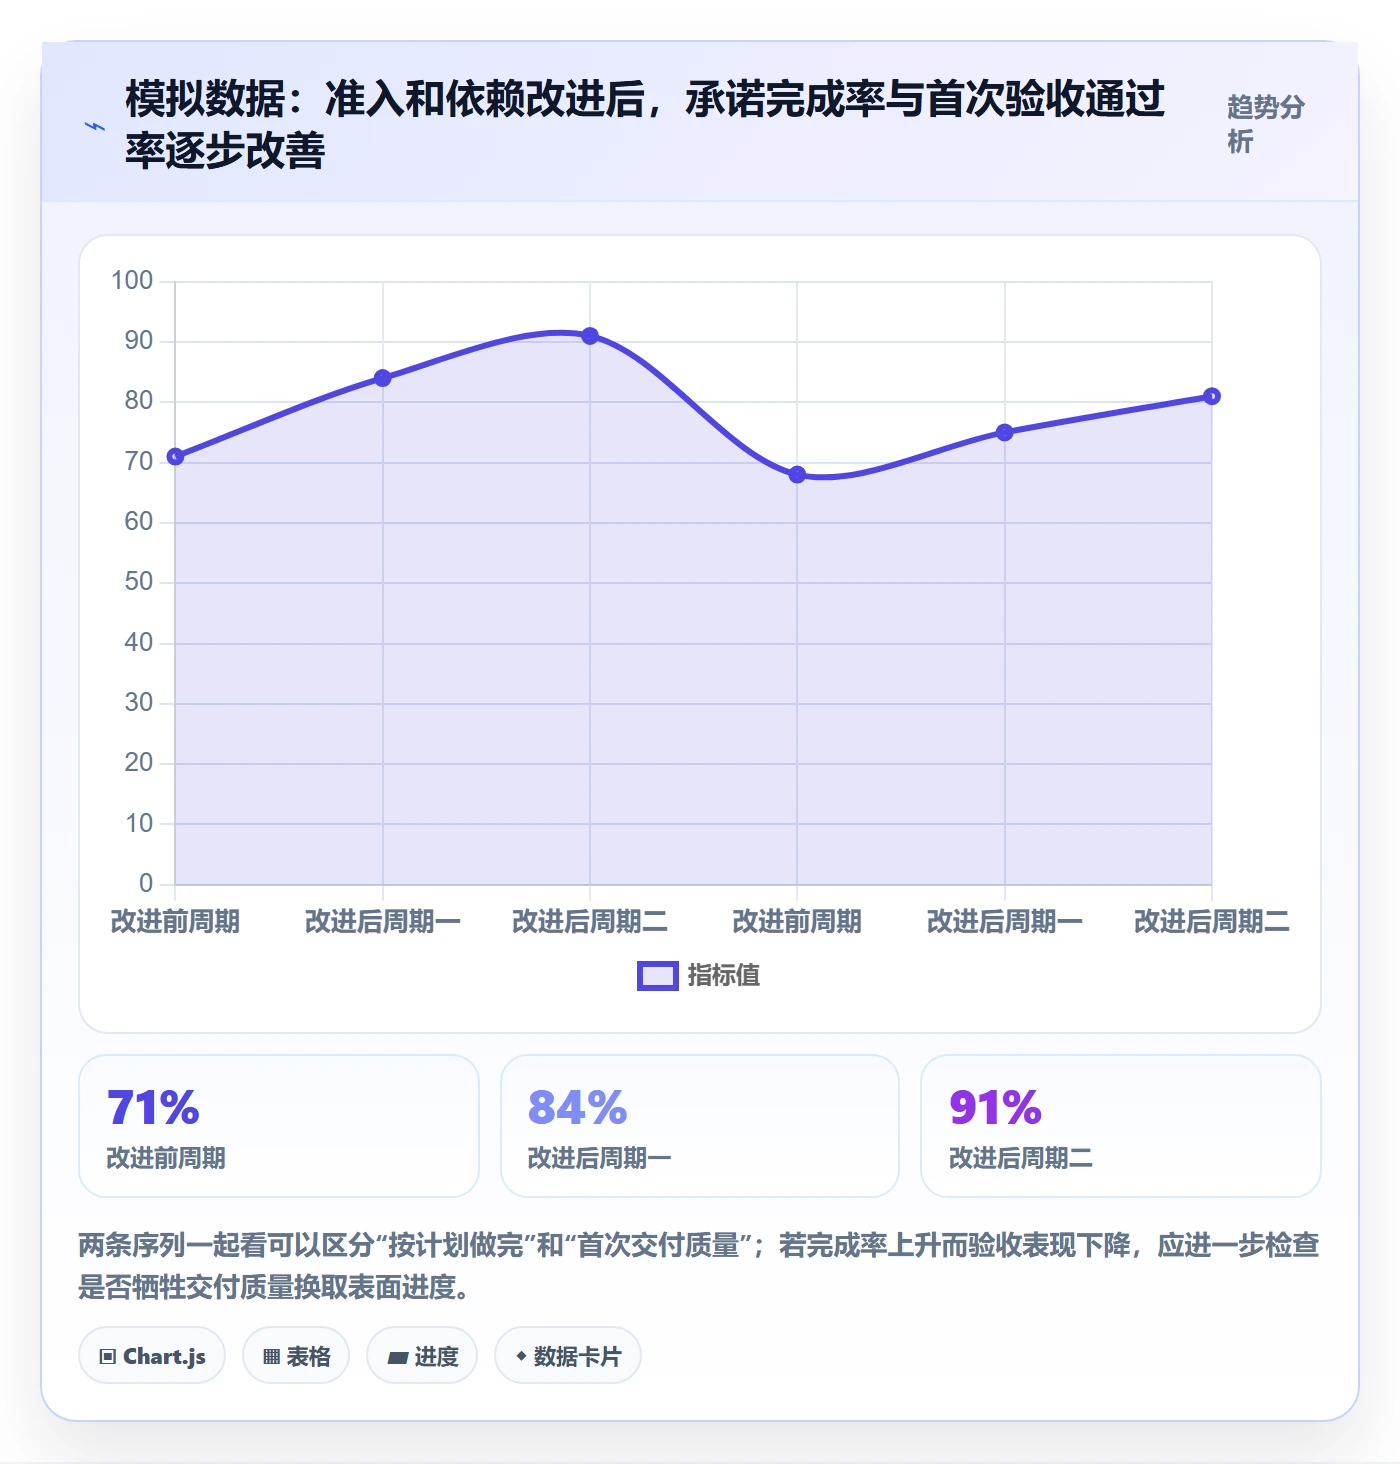Viewport: 1400px width, 1464px height.
Task: Click the 指标值 legend label
Action: click(724, 976)
